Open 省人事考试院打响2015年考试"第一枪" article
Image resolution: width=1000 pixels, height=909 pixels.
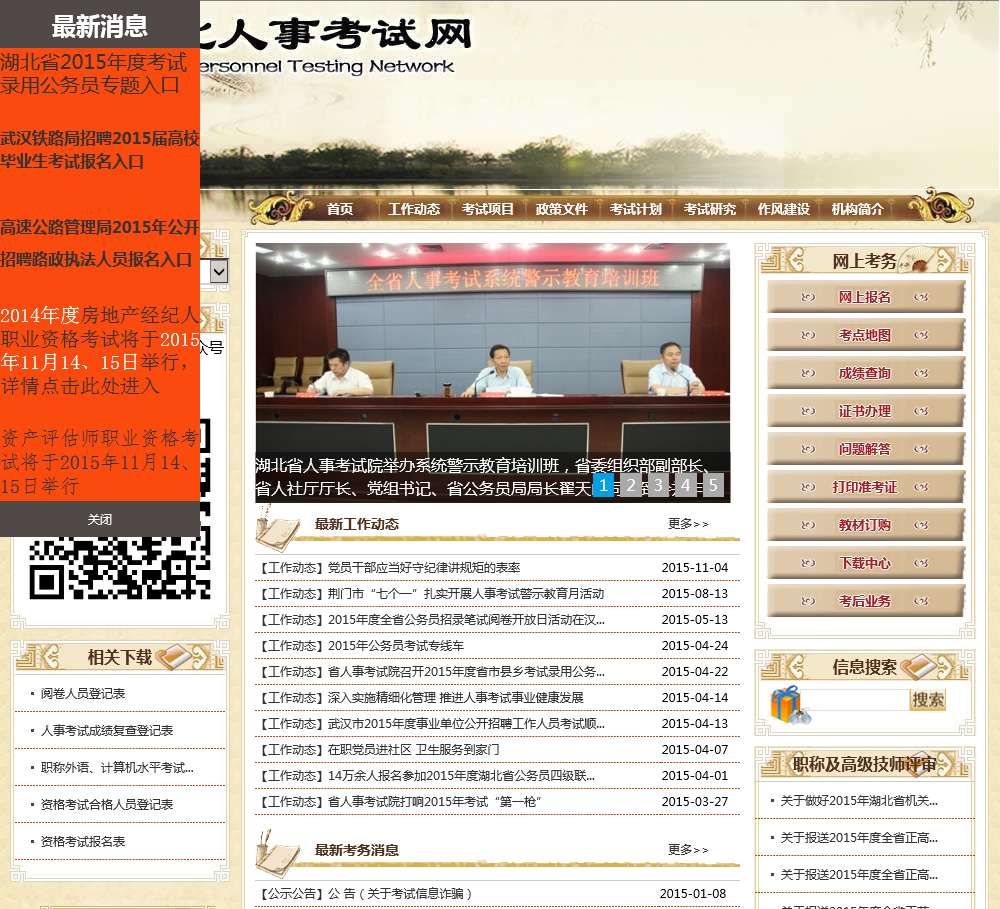coord(435,802)
